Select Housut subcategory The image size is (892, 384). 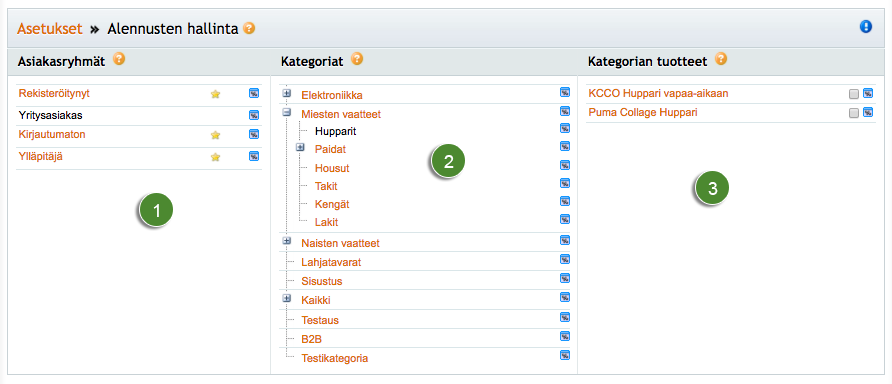332,168
